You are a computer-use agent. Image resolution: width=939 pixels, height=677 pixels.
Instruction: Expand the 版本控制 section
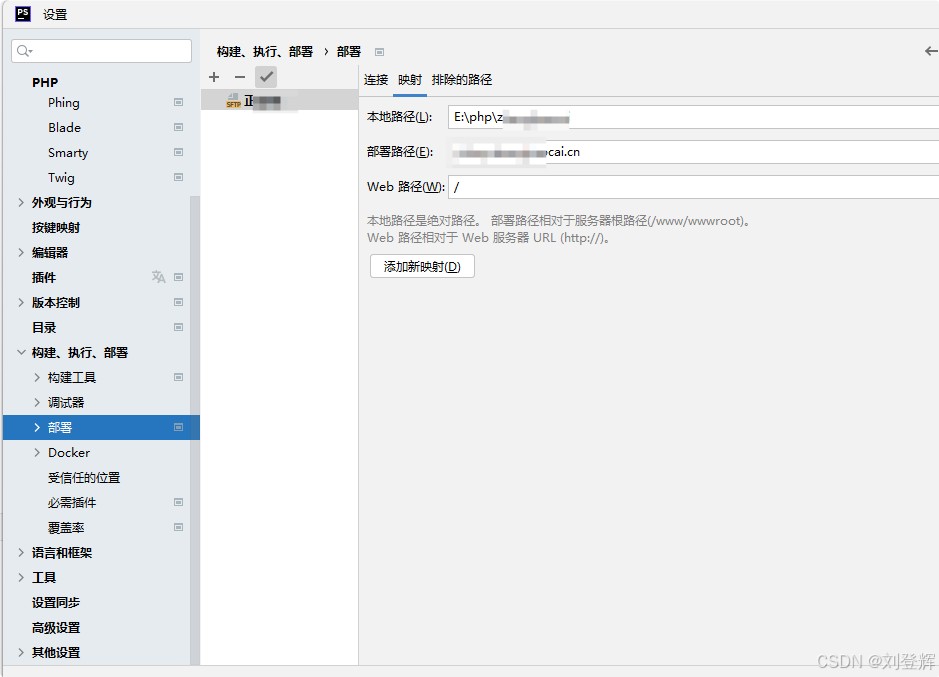point(21,303)
